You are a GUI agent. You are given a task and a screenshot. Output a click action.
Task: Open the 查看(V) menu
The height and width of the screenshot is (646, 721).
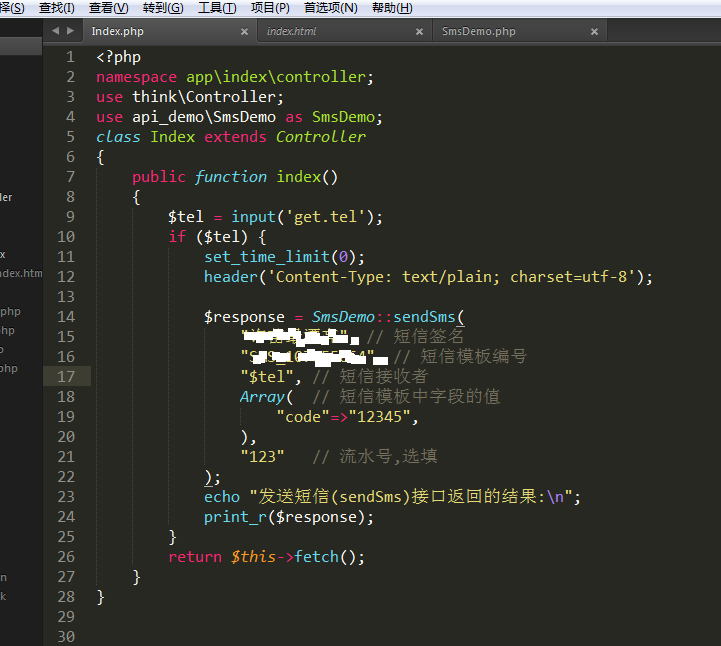[x=108, y=8]
